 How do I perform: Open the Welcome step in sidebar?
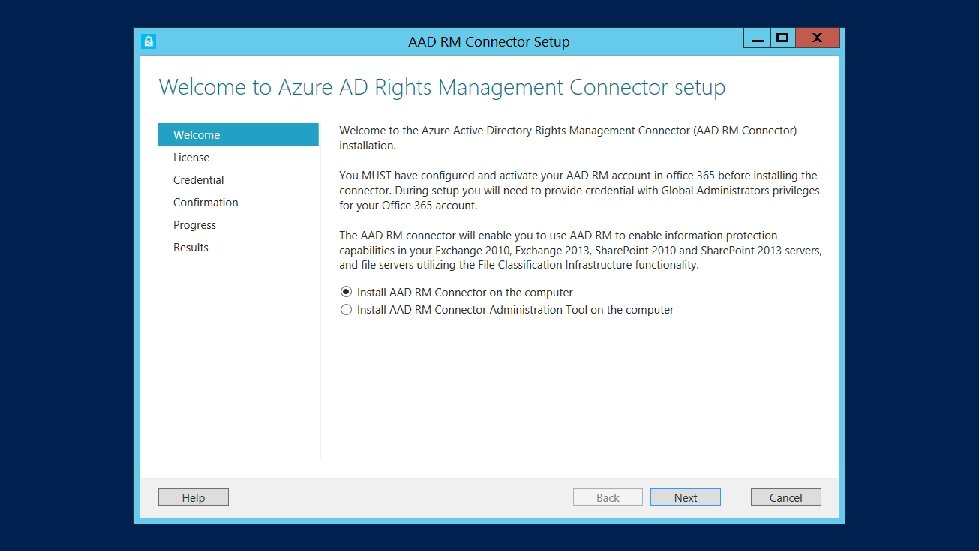click(x=197, y=135)
